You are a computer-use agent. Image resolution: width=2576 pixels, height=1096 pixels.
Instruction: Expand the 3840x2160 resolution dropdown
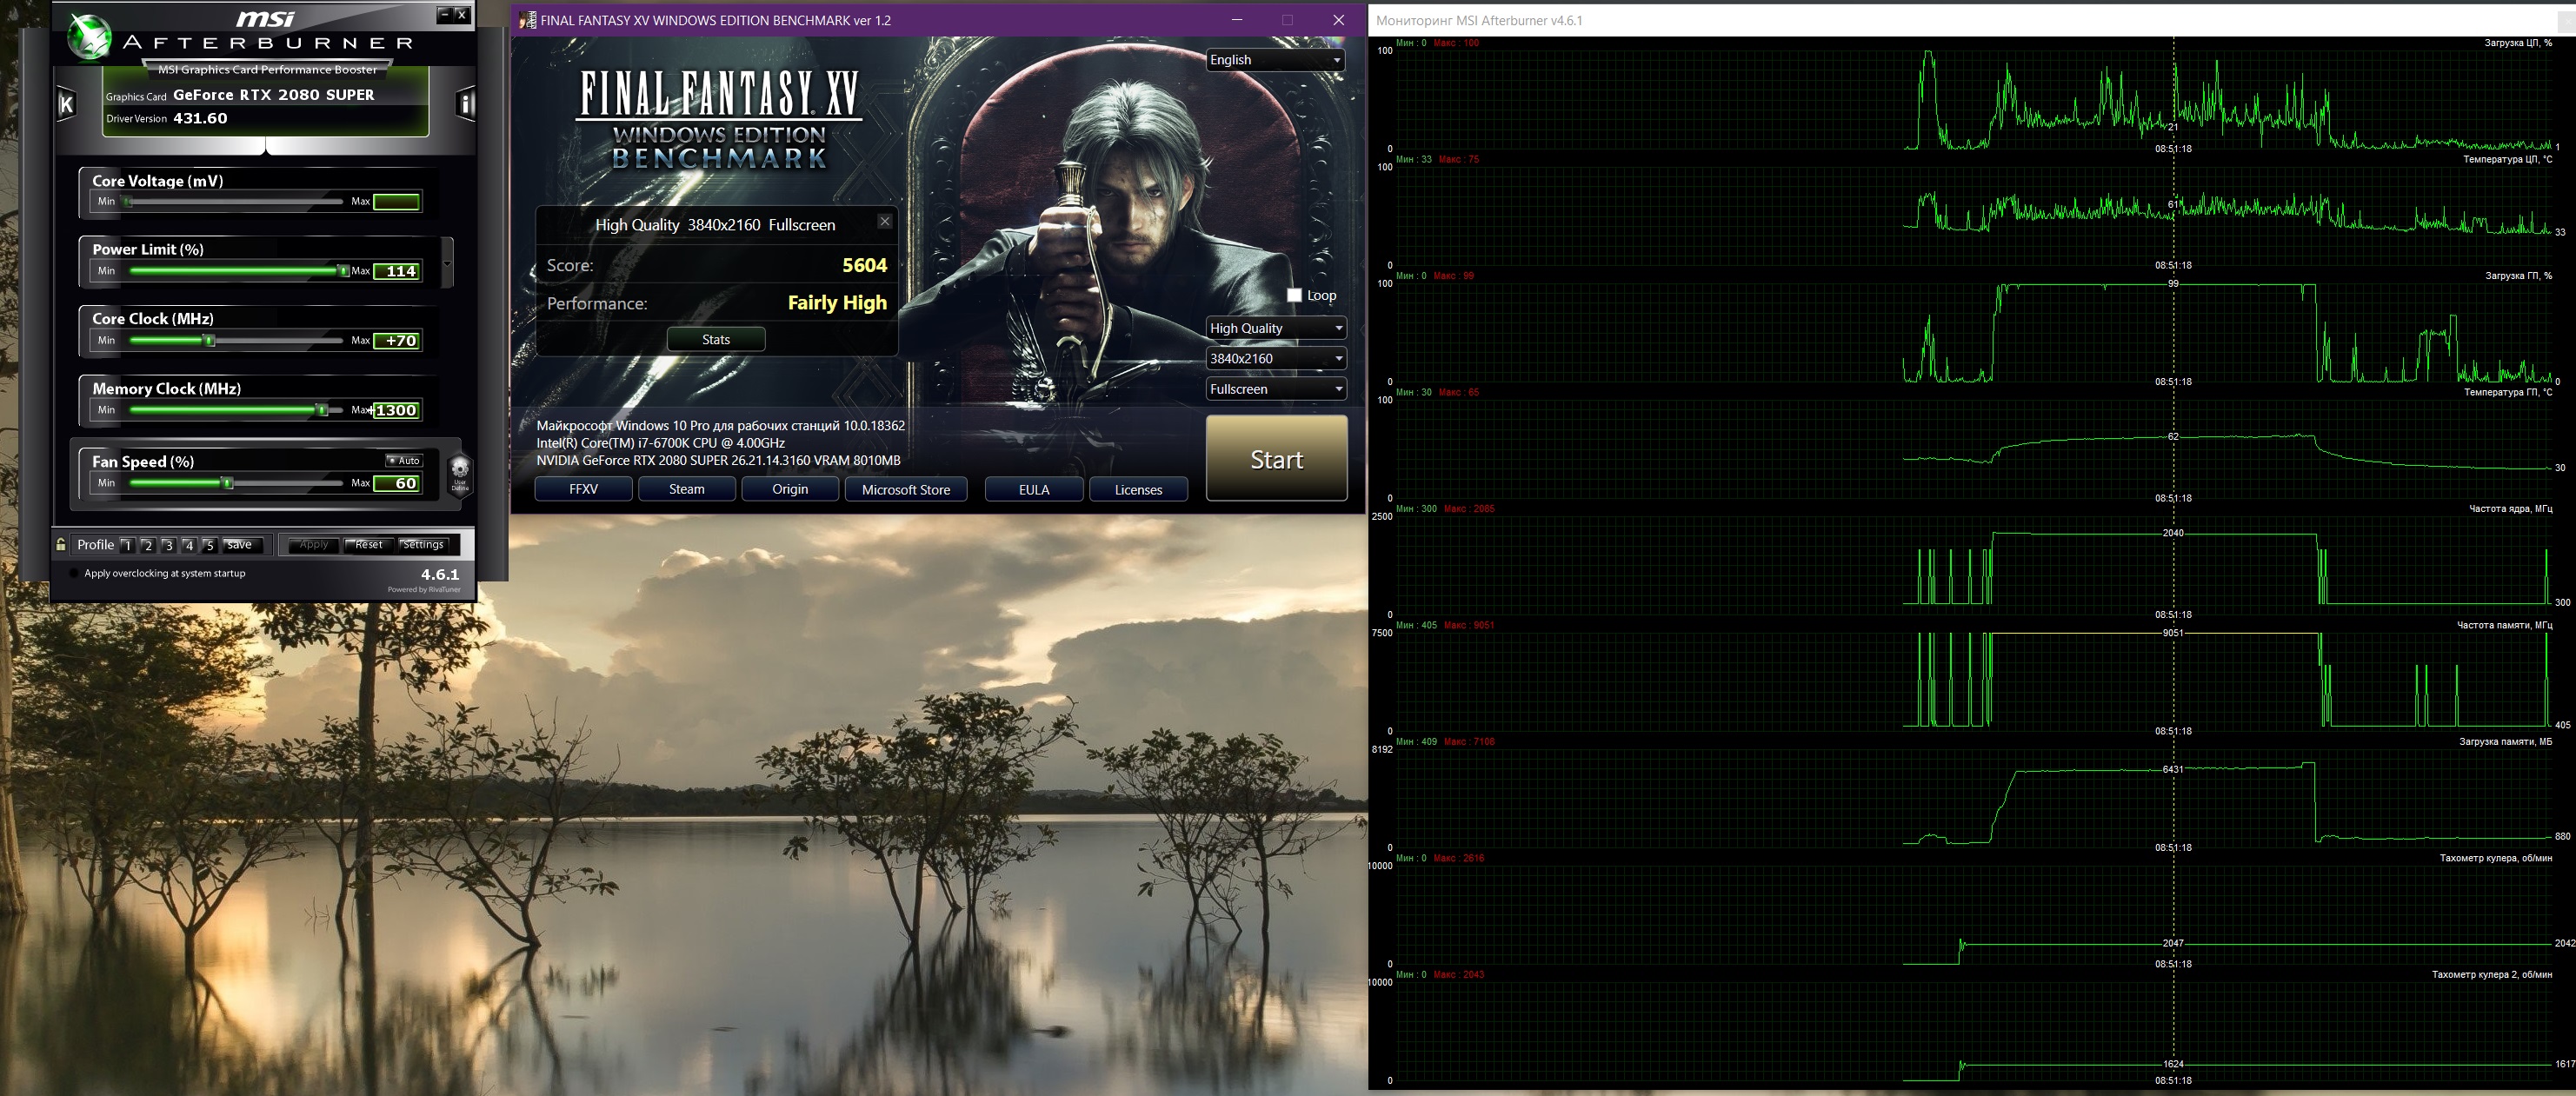[x=1275, y=359]
